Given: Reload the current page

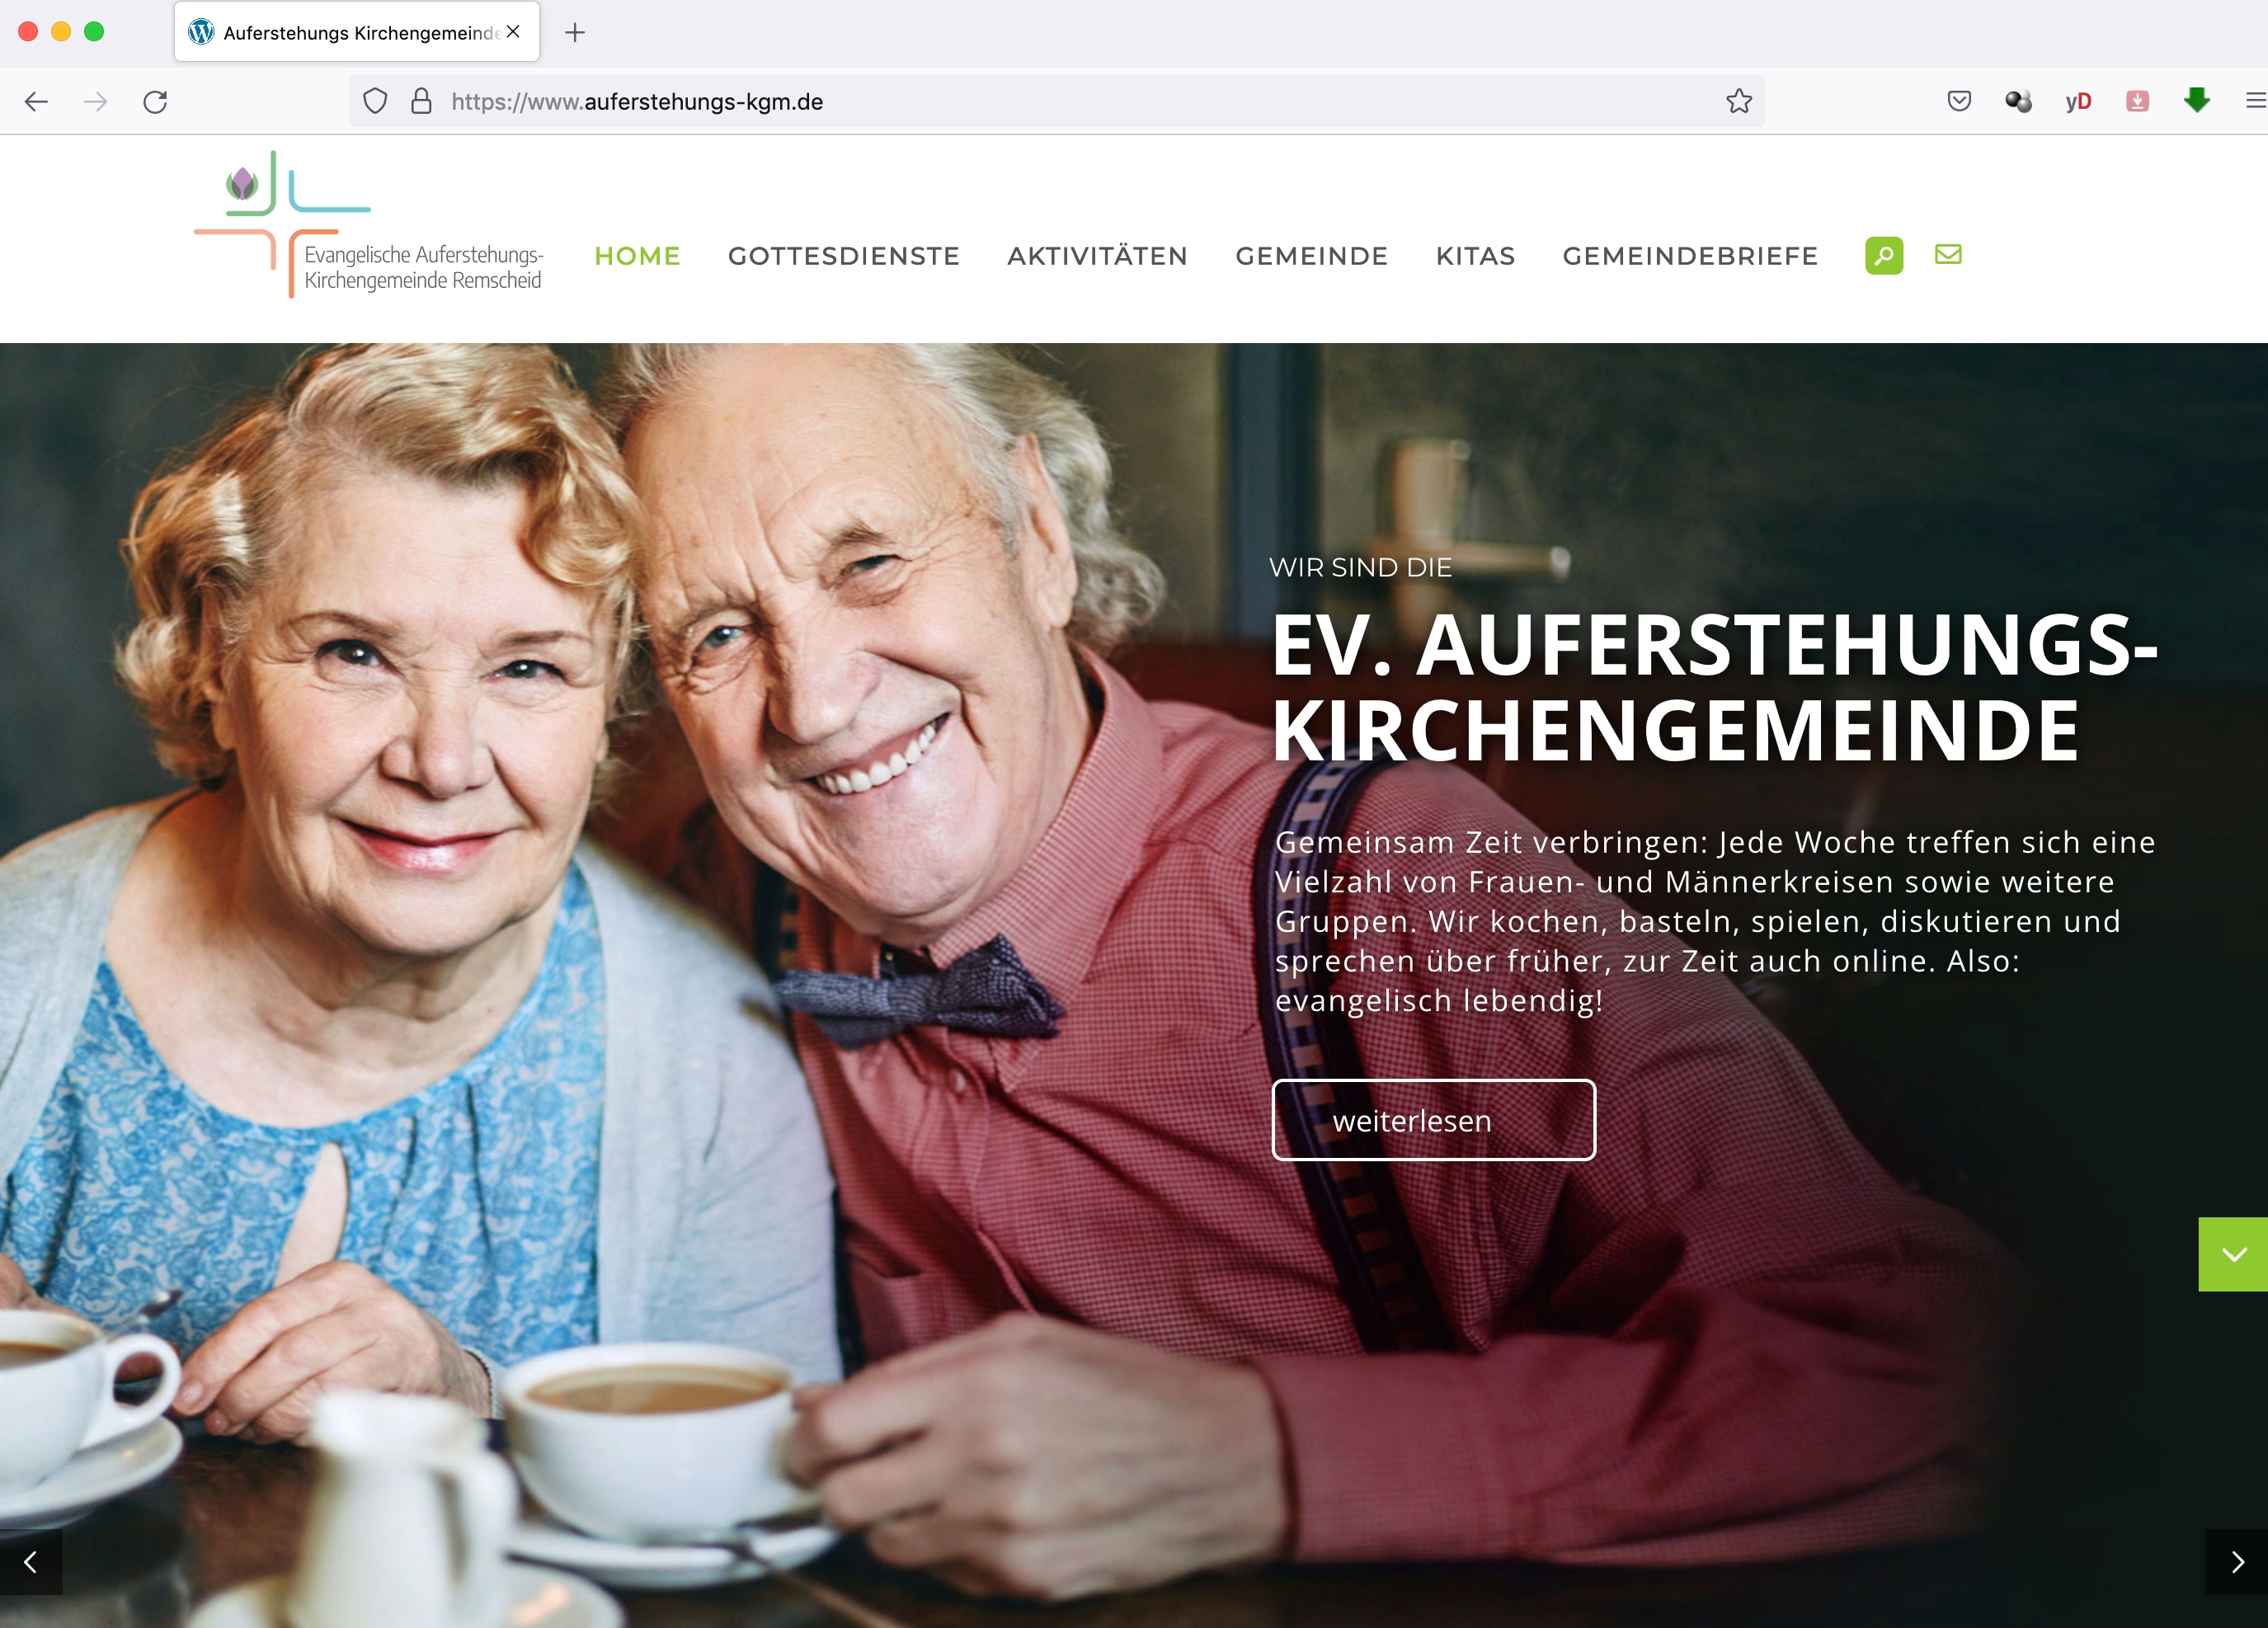Looking at the screenshot, I should click(155, 101).
